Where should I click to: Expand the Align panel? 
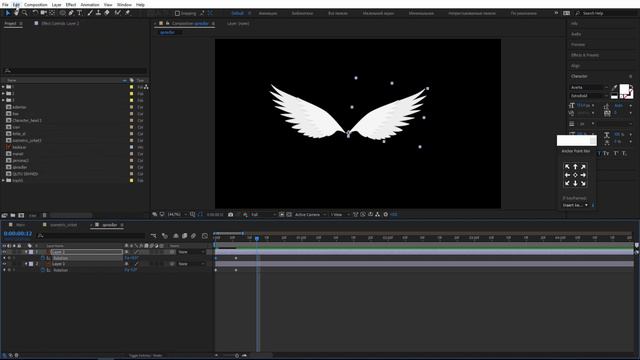tap(576, 66)
